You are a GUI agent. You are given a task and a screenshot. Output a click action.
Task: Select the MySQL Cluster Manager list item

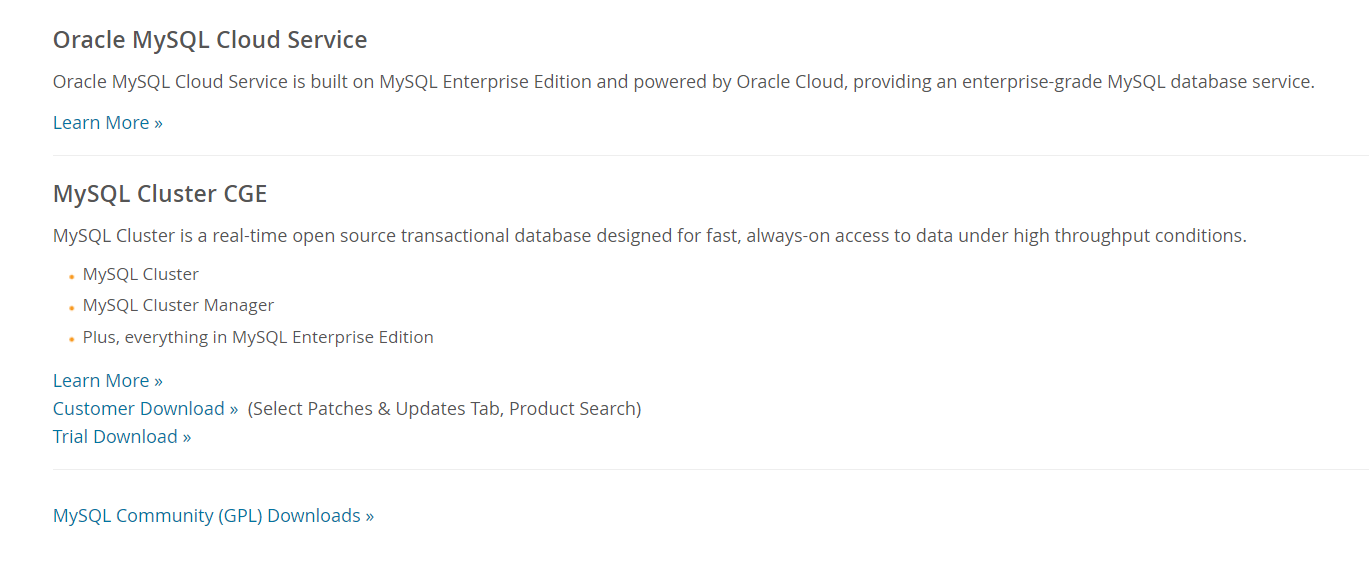[x=178, y=305]
